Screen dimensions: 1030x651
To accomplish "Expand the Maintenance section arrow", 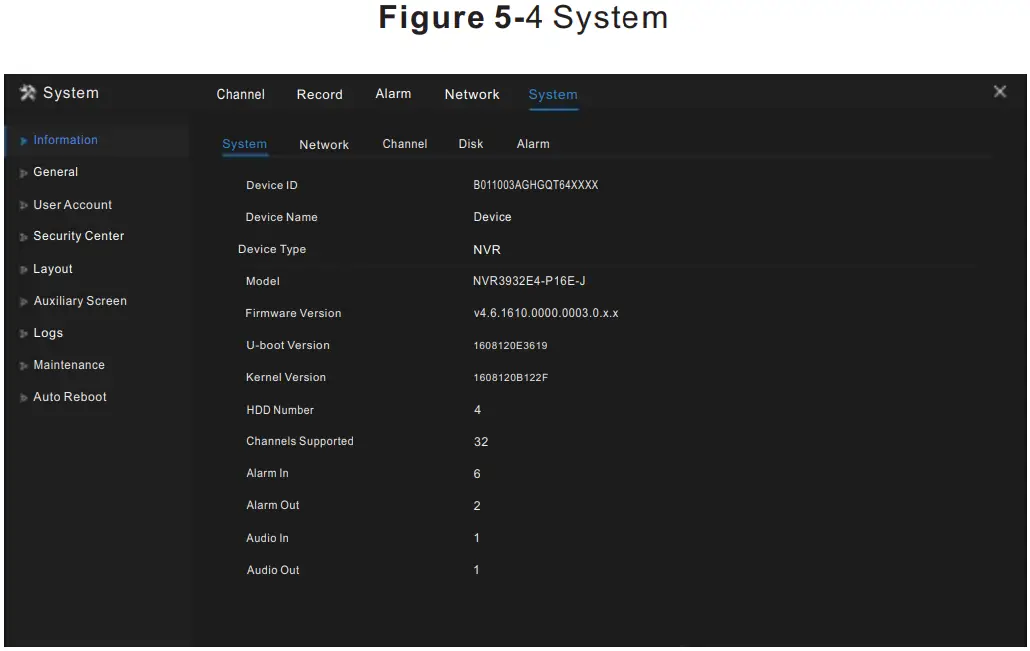I will pyautogui.click(x=22, y=364).
